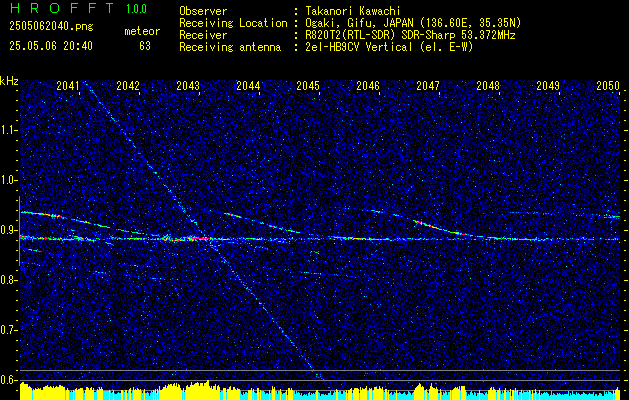Click location Ogaki, Gifu, JAPAN text
The image size is (629, 400).
pyautogui.click(x=412, y=23)
